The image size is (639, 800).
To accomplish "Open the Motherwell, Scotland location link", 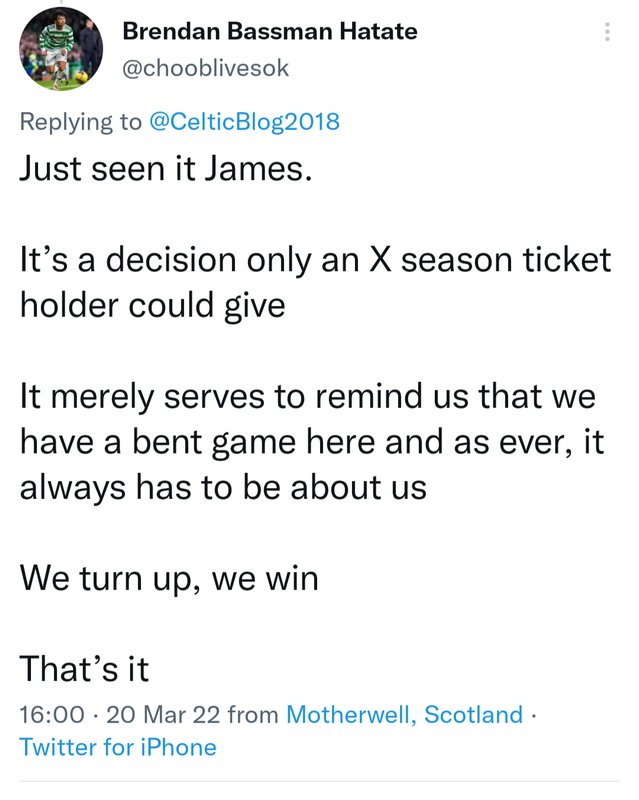I will point(404,715).
